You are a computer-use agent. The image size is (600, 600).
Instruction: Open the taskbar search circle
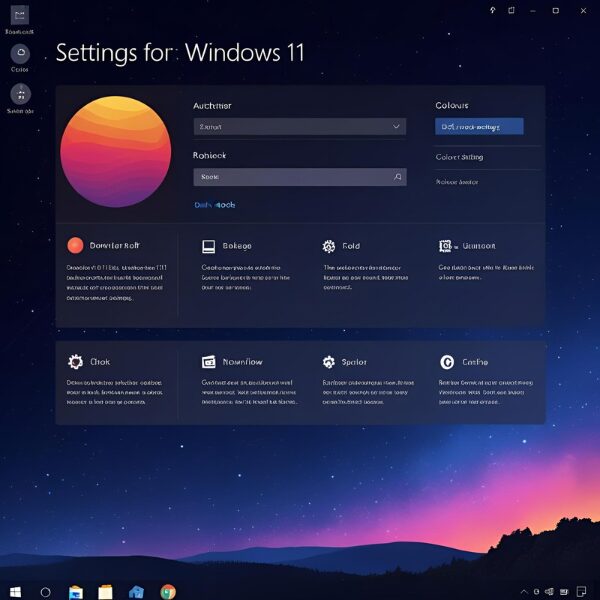pyautogui.click(x=46, y=592)
